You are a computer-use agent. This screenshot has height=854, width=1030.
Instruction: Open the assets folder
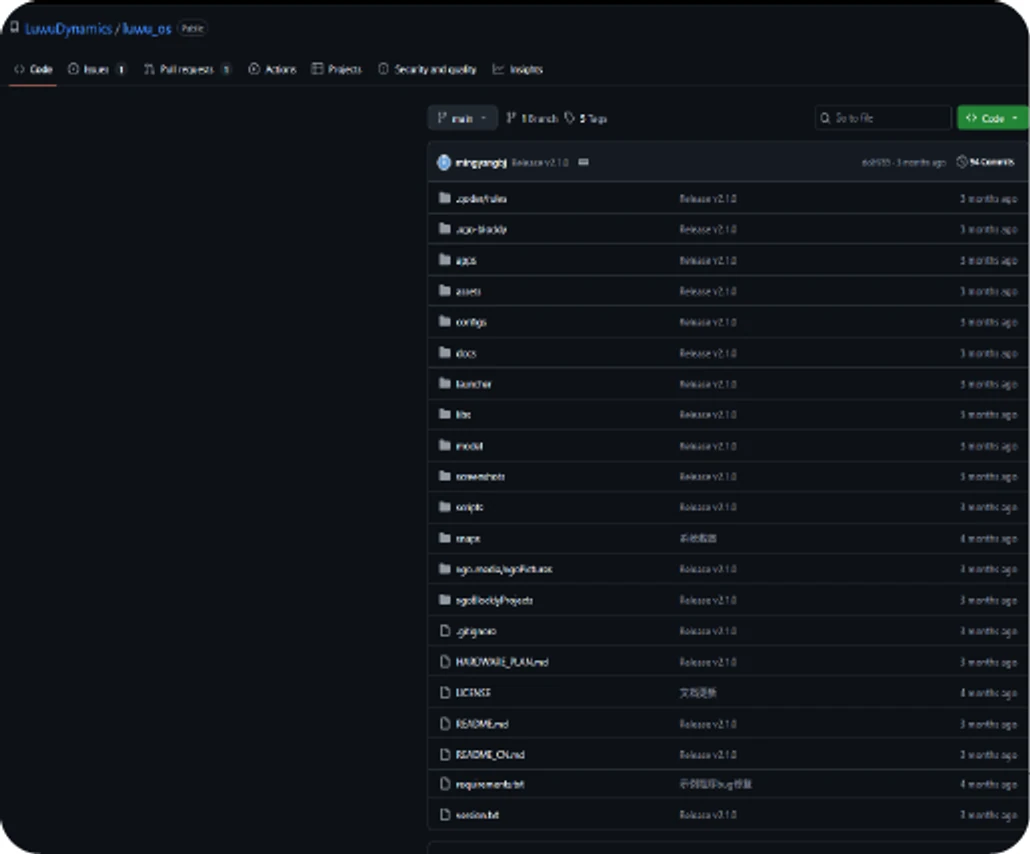(x=468, y=291)
